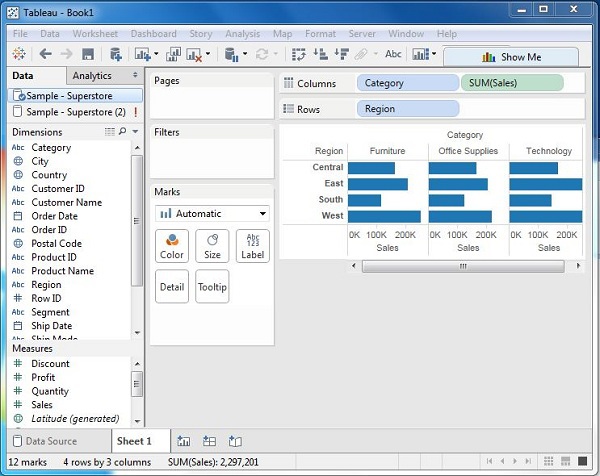Viewport: 600px width, 476px height.
Task: Open the Color card in Marks
Action: point(172,246)
